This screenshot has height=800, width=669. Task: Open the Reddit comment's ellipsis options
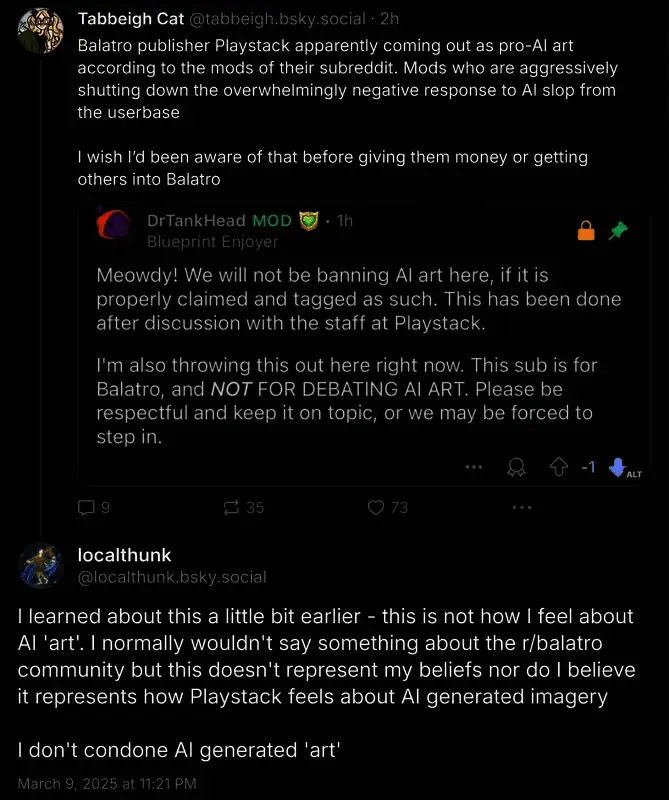pyautogui.click(x=474, y=467)
